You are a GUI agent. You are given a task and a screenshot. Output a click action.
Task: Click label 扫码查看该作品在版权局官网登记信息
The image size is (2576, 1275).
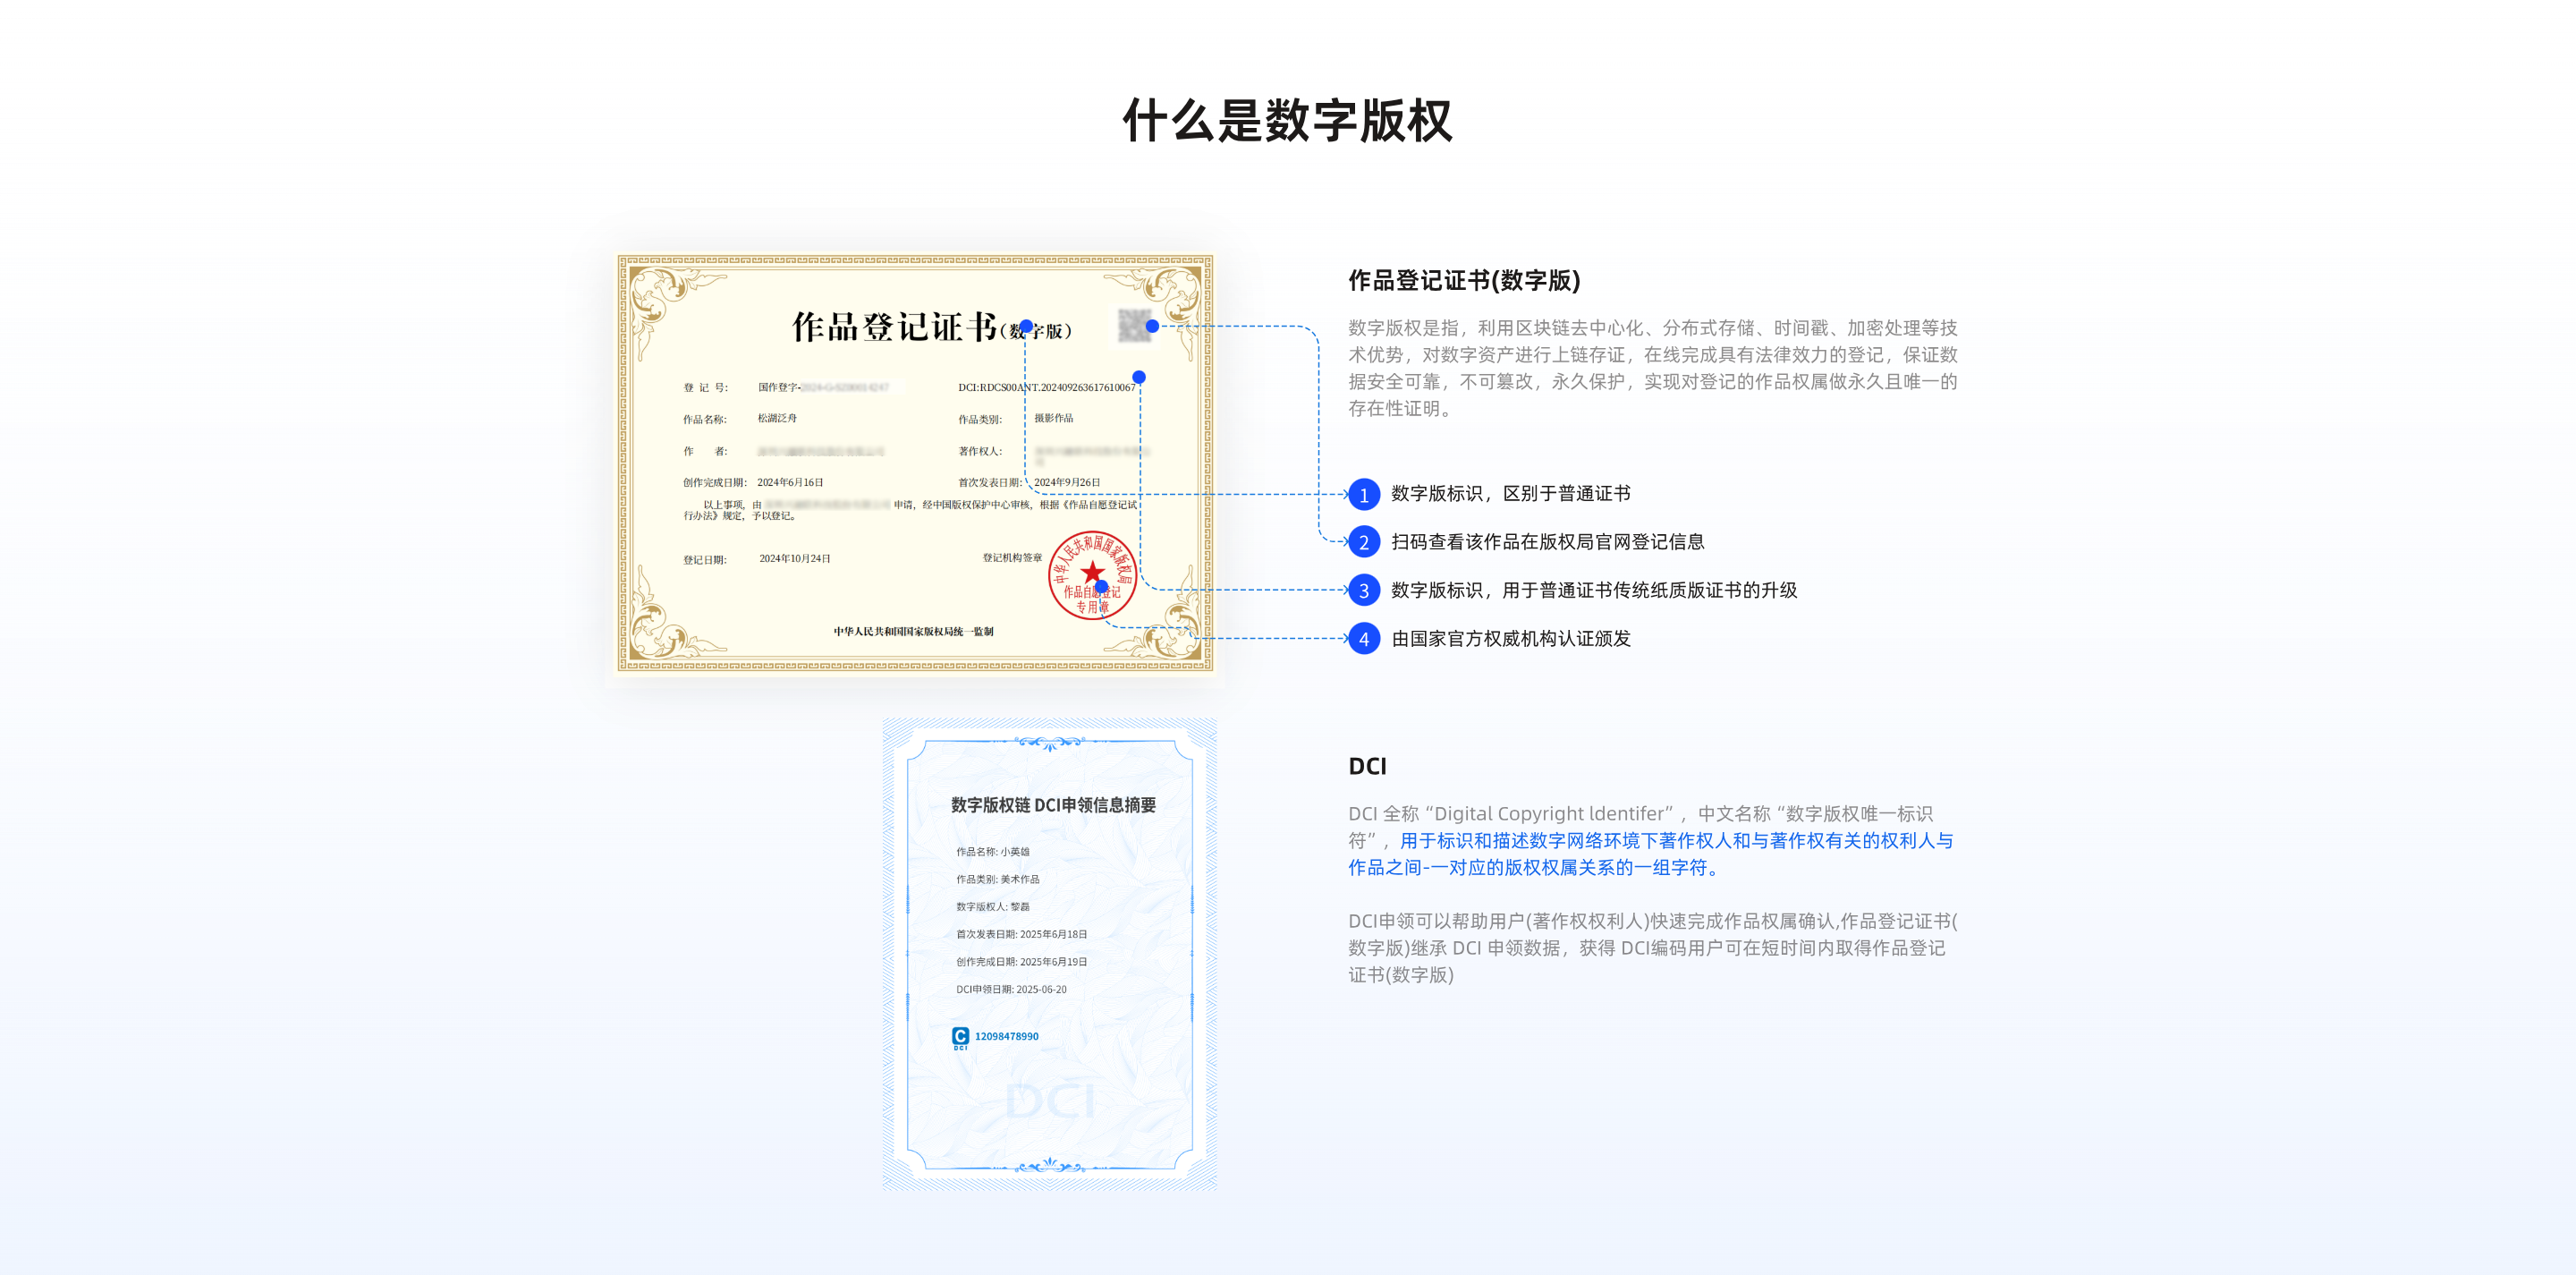(1547, 542)
